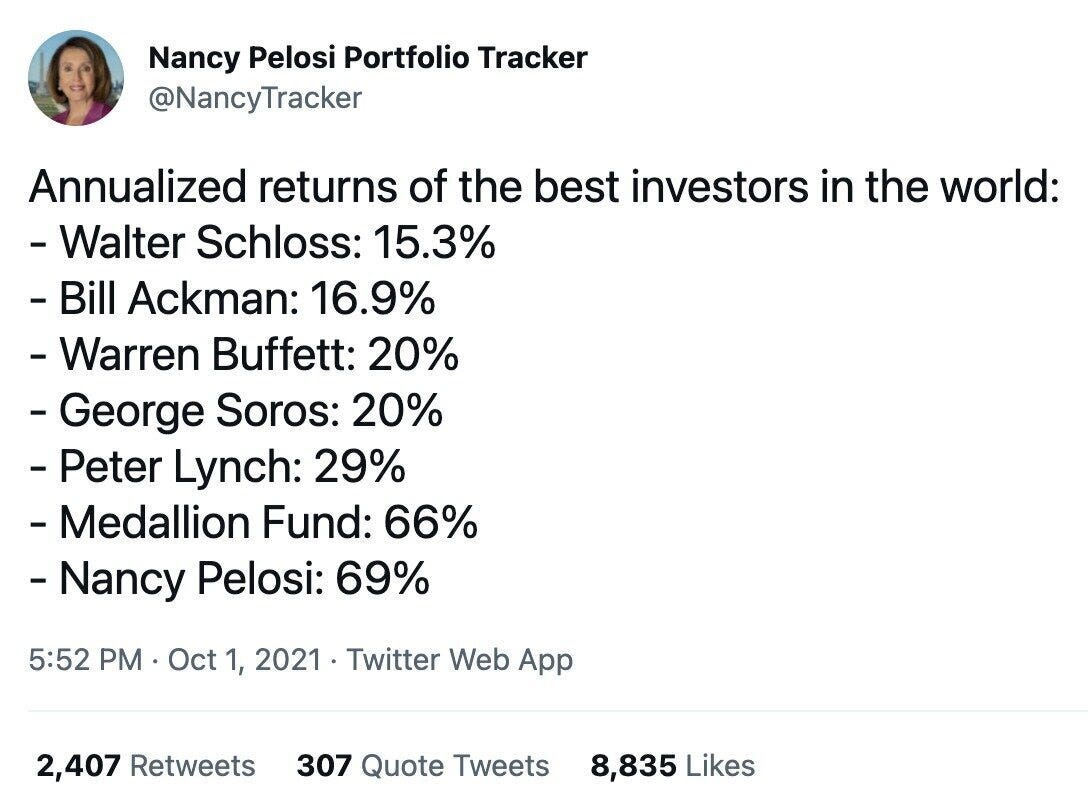1088x806 pixels.
Task: Click the Peter Lynch: 29% line
Action: click(217, 466)
